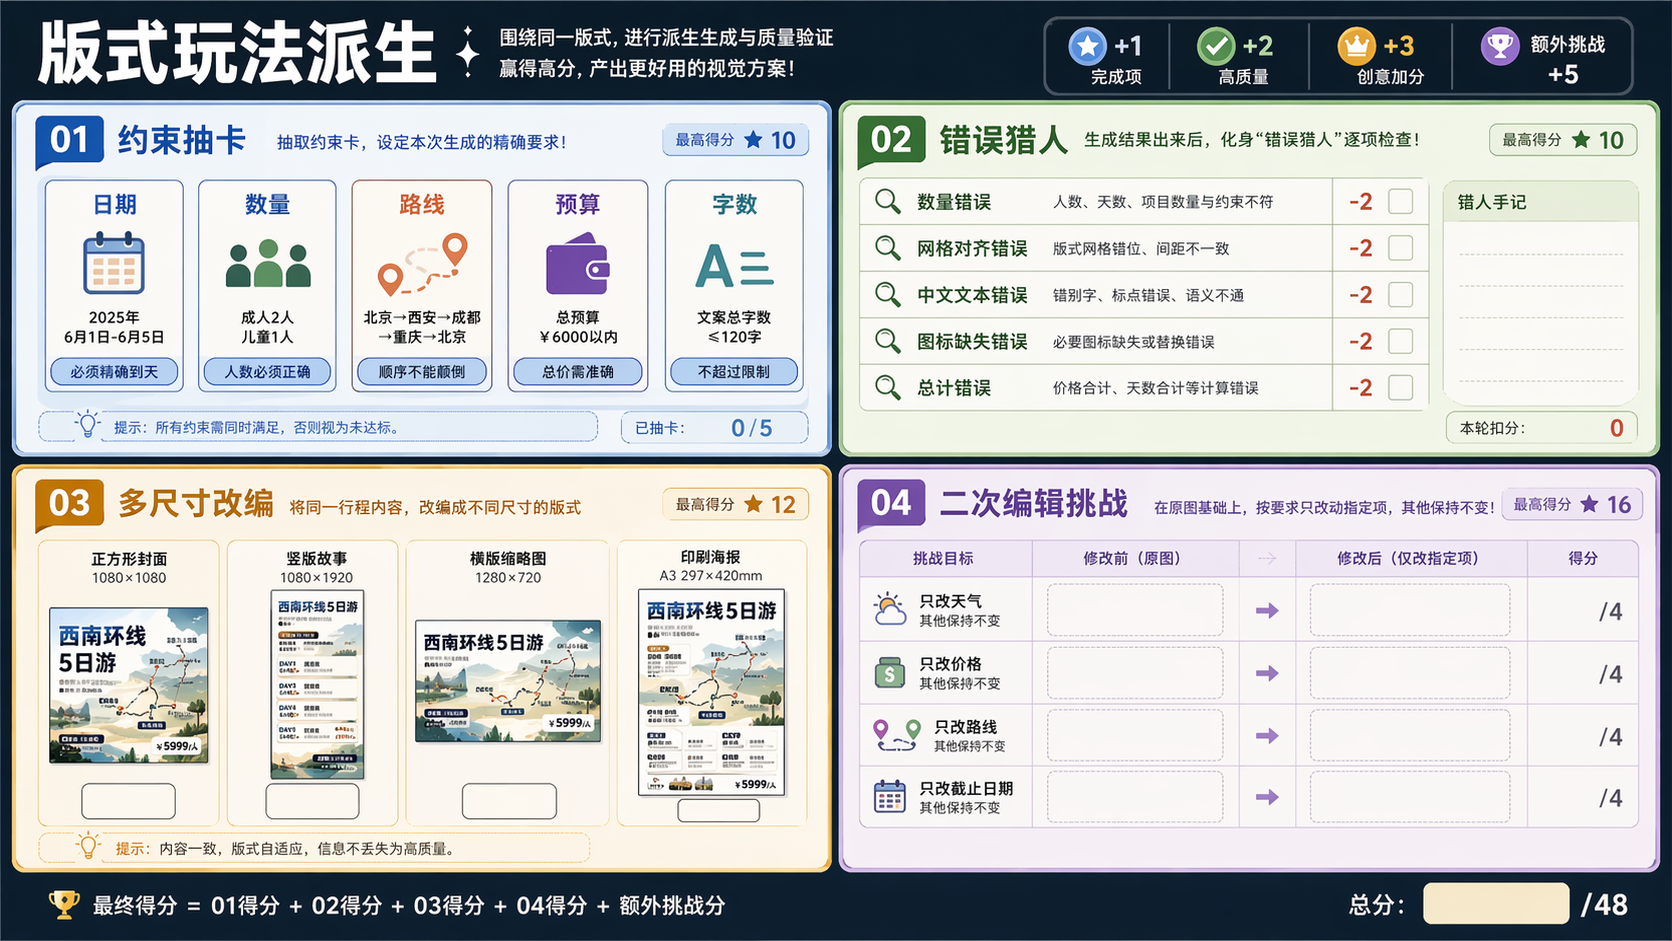Click the people icon on 数量 card

[x=268, y=263]
